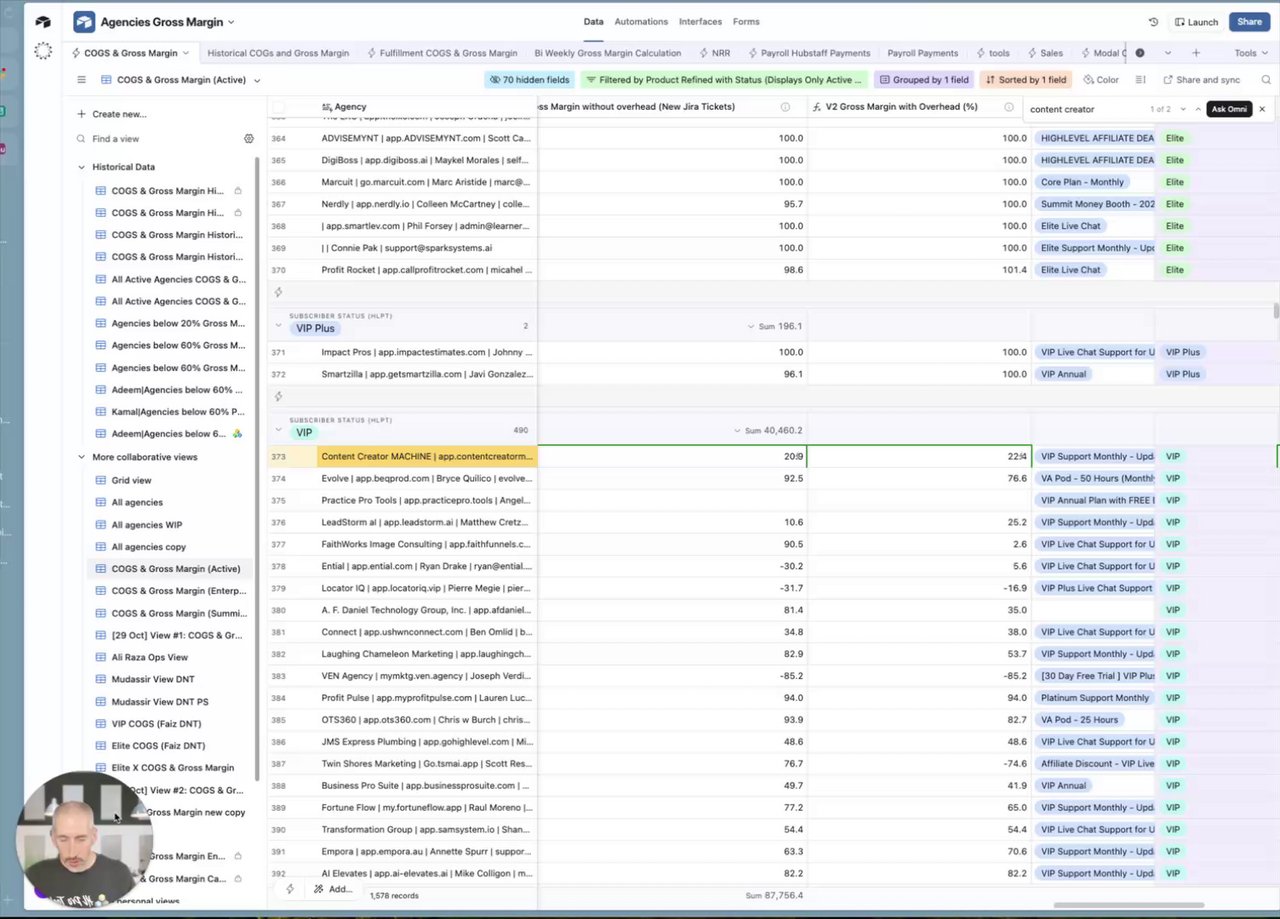Viewport: 1280px width, 919px height.
Task: Click the blue Agencies Gross Margin base icon
Action: click(84, 22)
